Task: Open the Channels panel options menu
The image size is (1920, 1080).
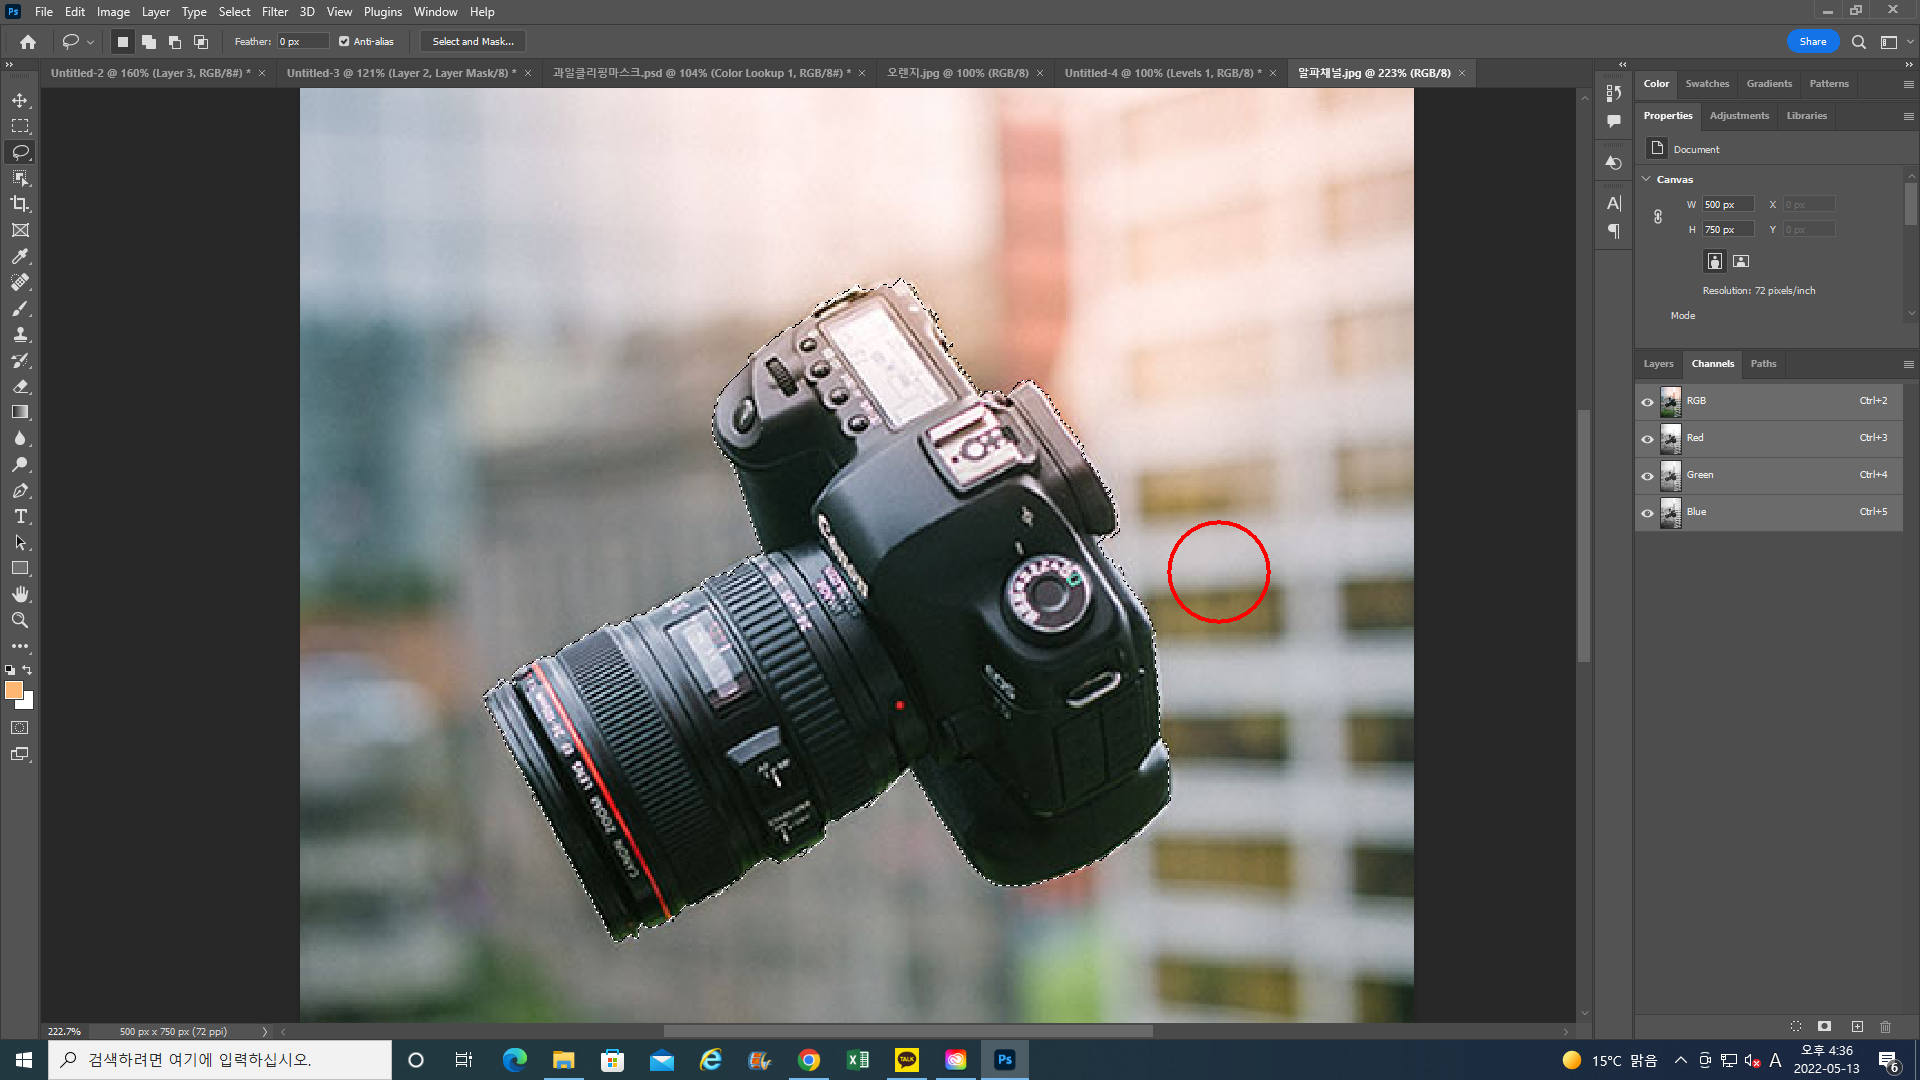Action: coord(1908,364)
